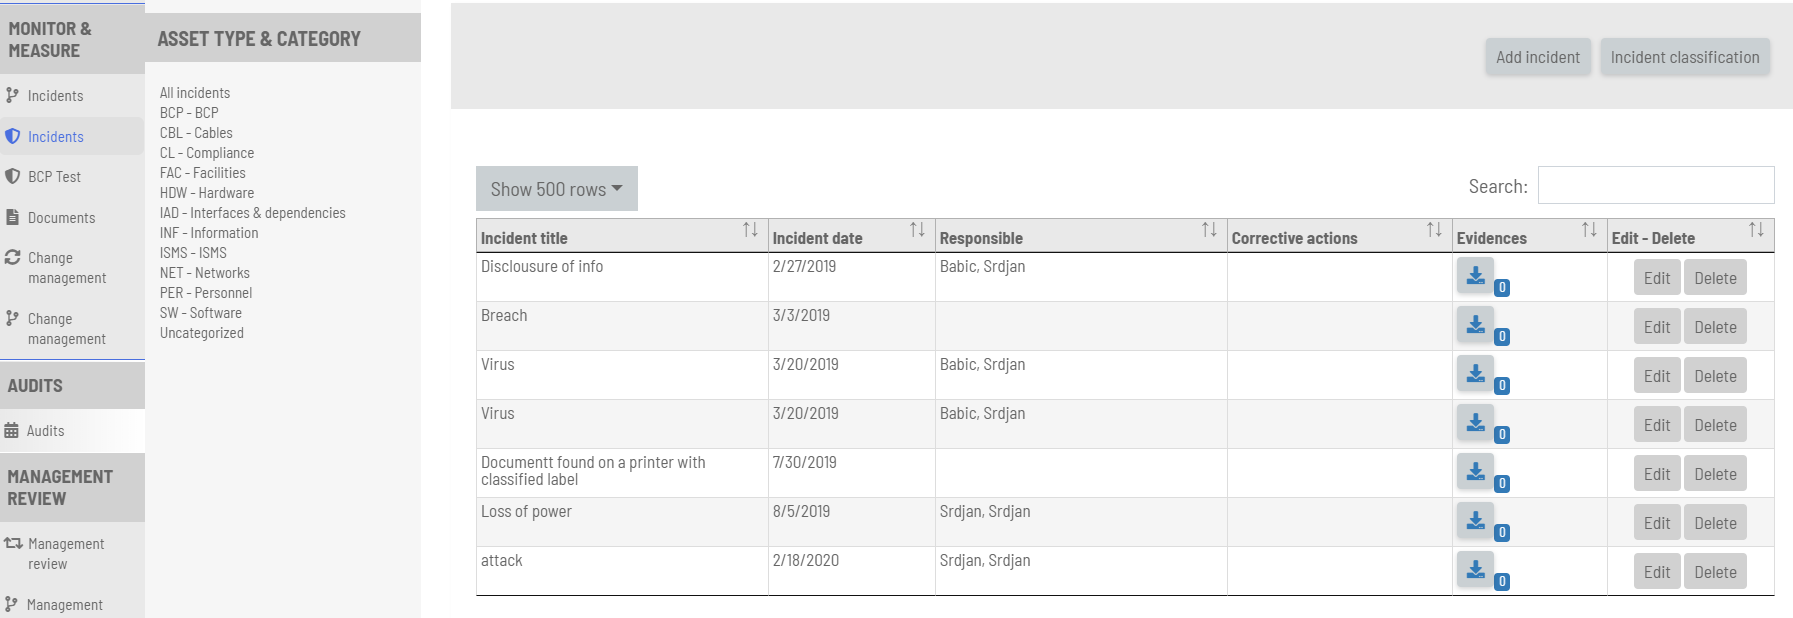Sort the table by Incident title
Screen dimensions: 1793x618
pos(750,230)
